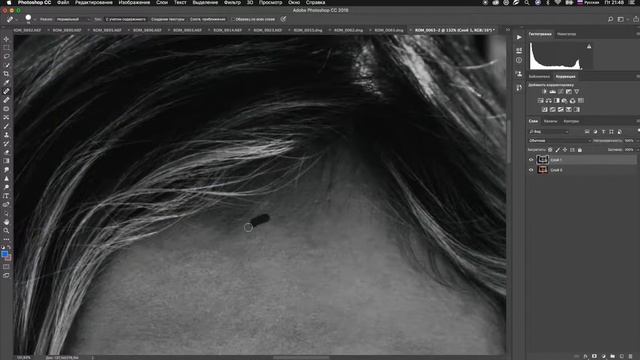The width and height of the screenshot is (640, 360).
Task: Toggle Quick Mask mode in toolbar
Action: [6, 267]
